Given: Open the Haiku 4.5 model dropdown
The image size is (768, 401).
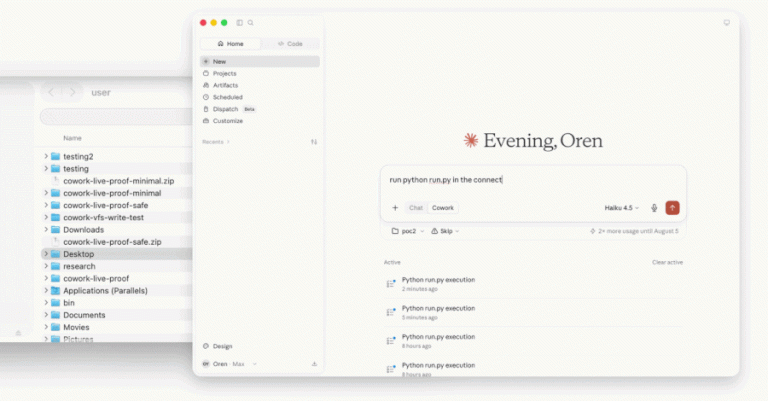Looking at the screenshot, I should coord(622,208).
